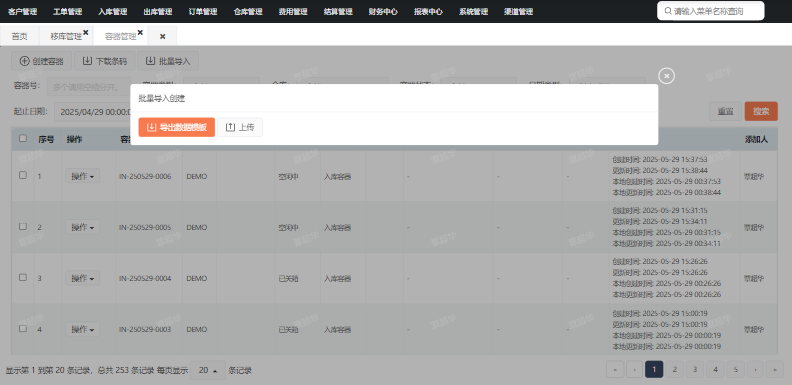The image size is (792, 385).
Task: Expand the 操作 dropdown for IN-250529-0004
Action: (x=82, y=278)
